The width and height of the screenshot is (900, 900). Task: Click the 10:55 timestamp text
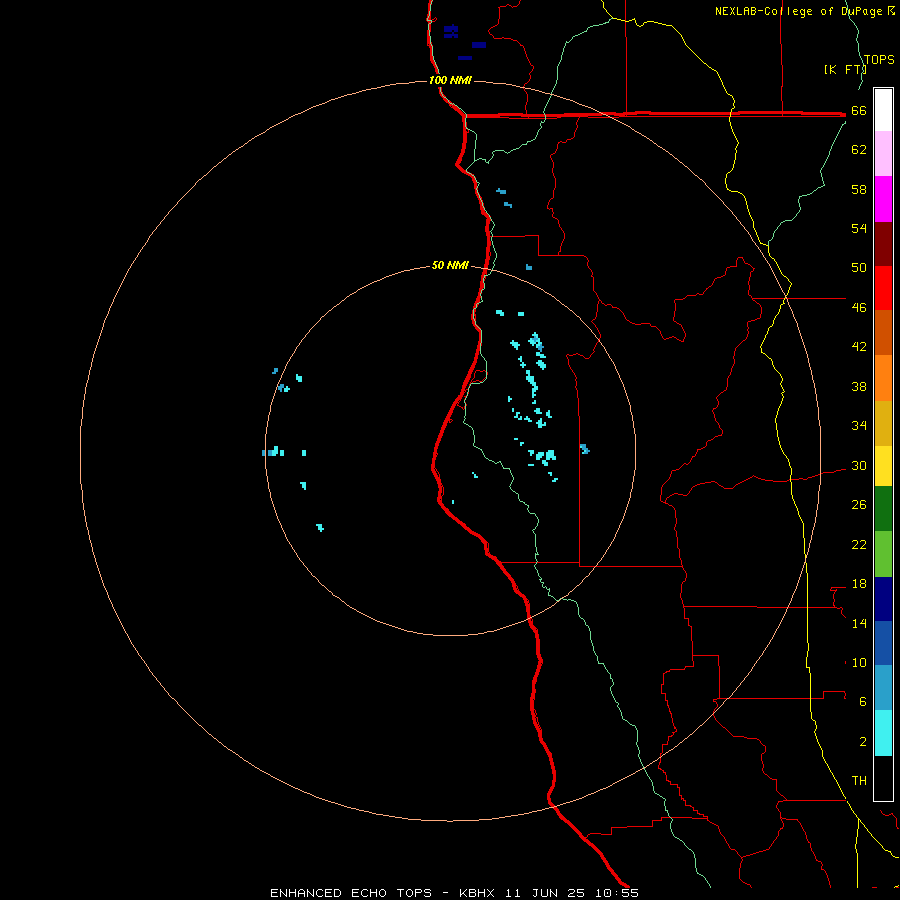[616, 893]
